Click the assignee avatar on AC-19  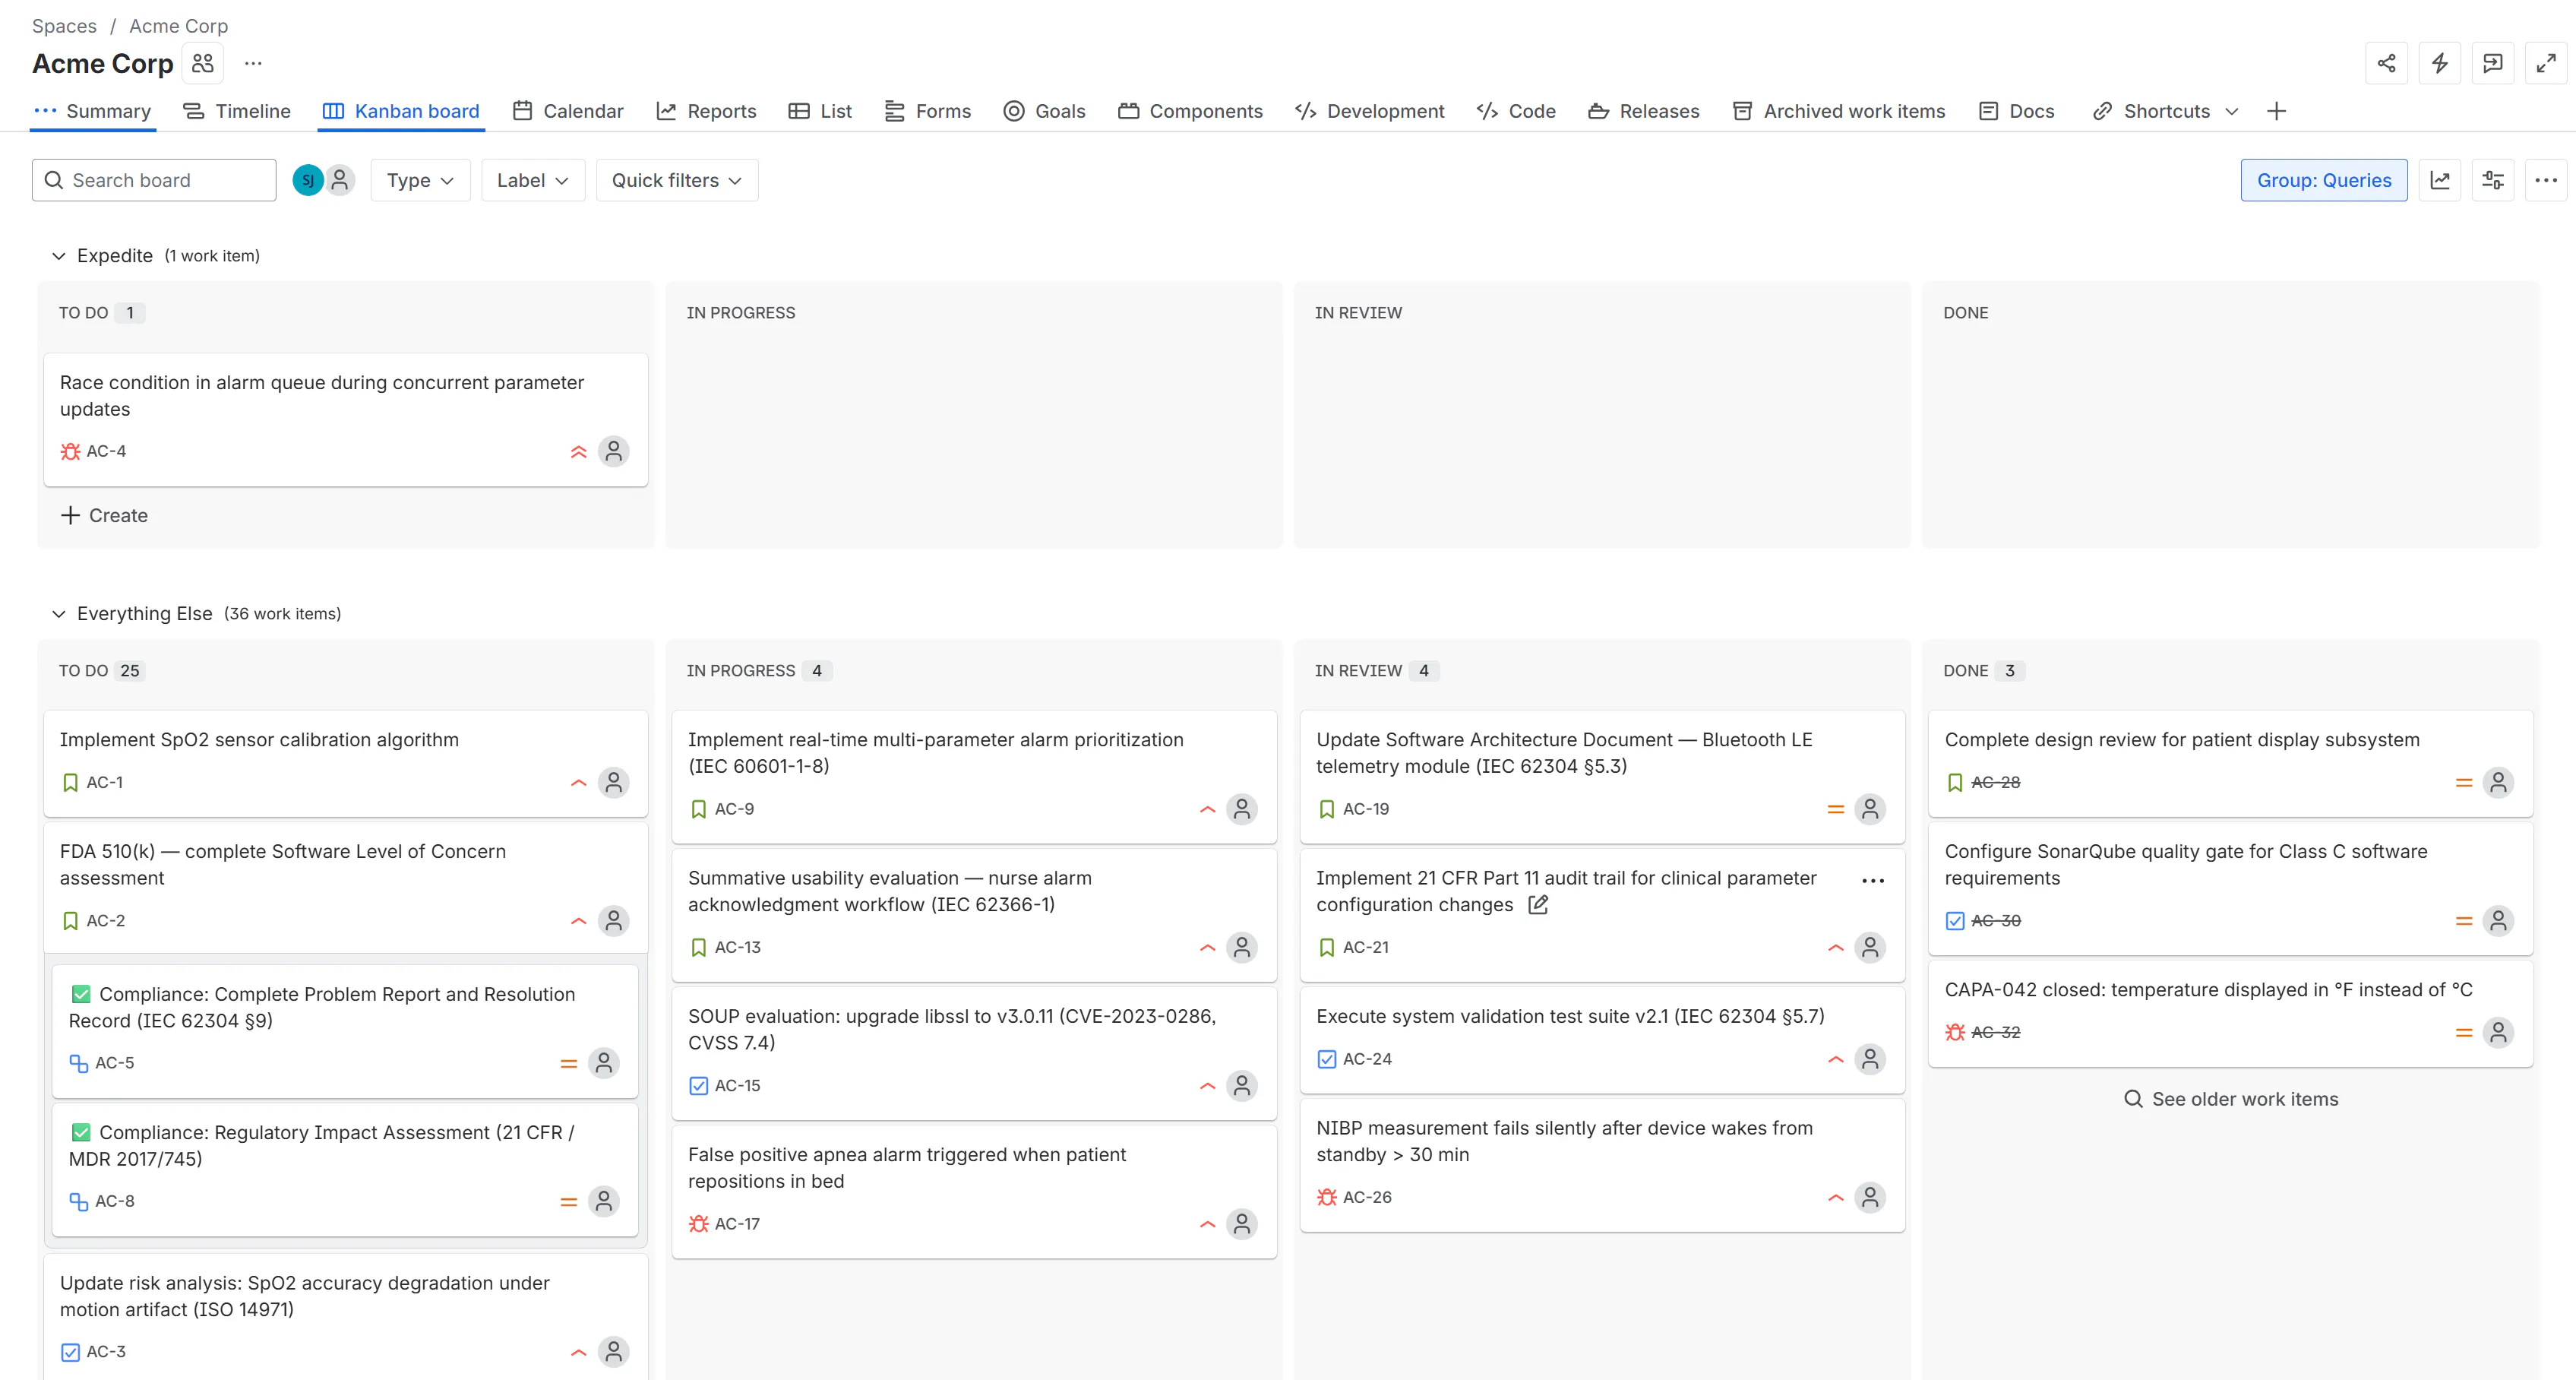[x=1870, y=809]
